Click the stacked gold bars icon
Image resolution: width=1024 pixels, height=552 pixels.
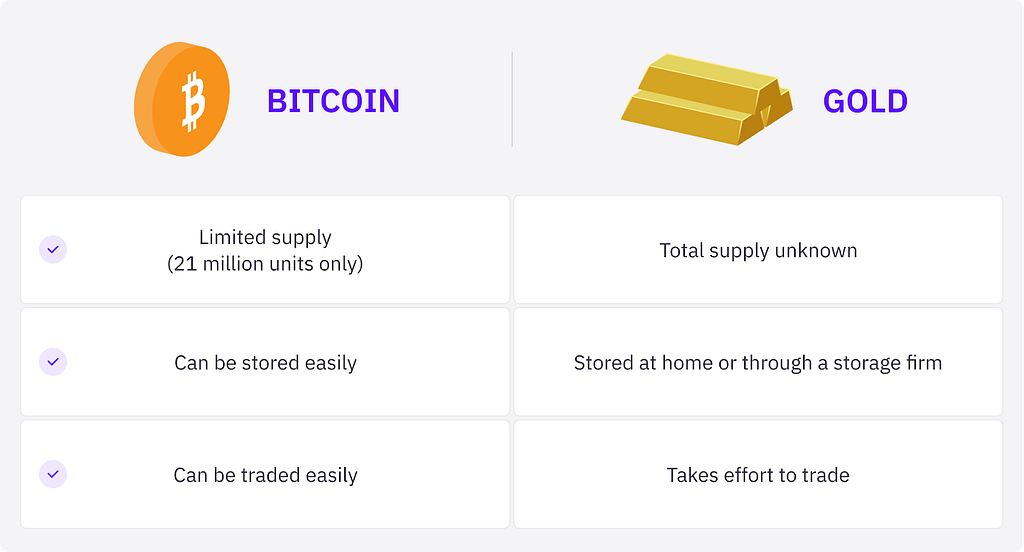click(x=707, y=99)
